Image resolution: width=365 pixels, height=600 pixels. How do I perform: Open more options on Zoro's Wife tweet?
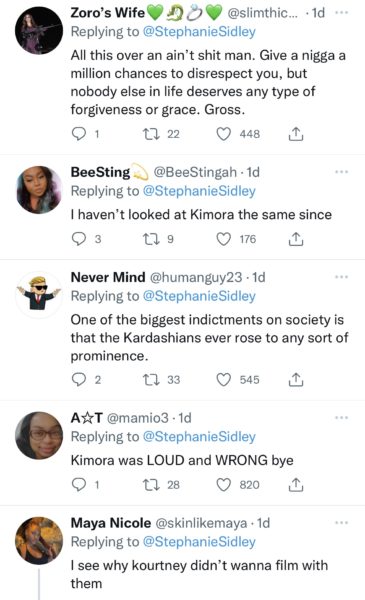point(341,12)
